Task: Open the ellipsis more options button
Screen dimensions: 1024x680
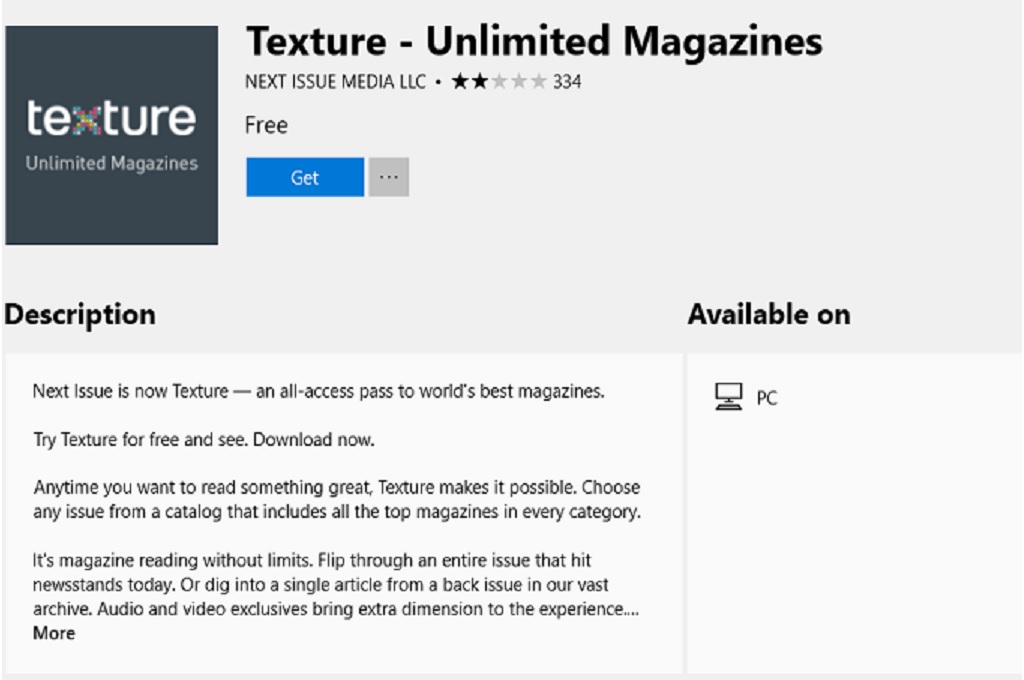Action: pos(389,178)
